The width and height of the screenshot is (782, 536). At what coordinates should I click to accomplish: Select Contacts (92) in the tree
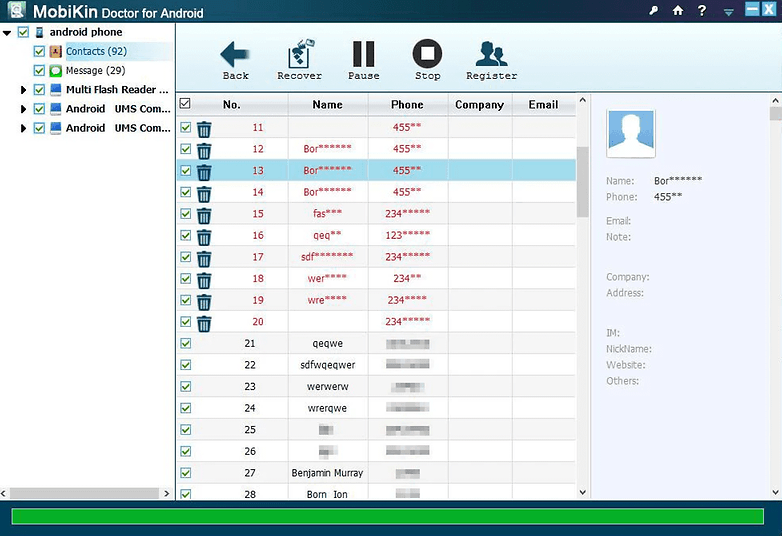pos(96,51)
